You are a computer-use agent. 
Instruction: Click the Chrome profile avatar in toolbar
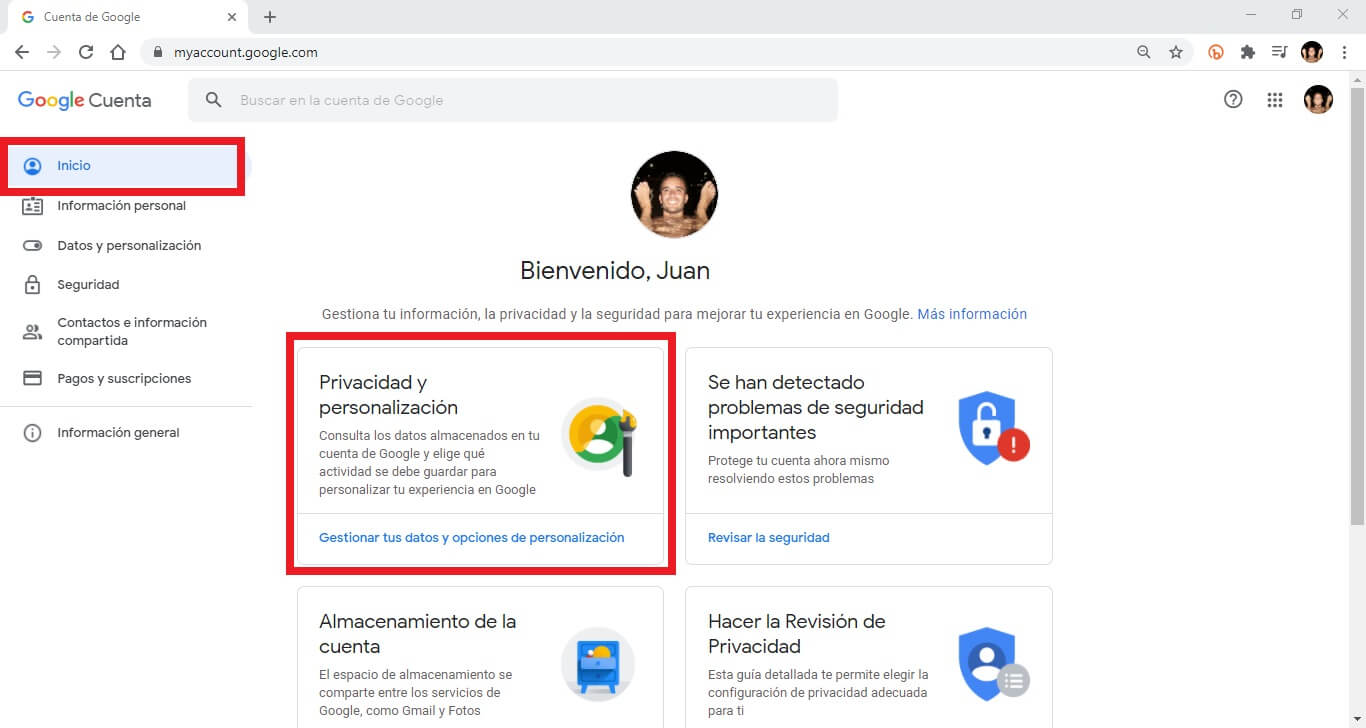click(1311, 52)
